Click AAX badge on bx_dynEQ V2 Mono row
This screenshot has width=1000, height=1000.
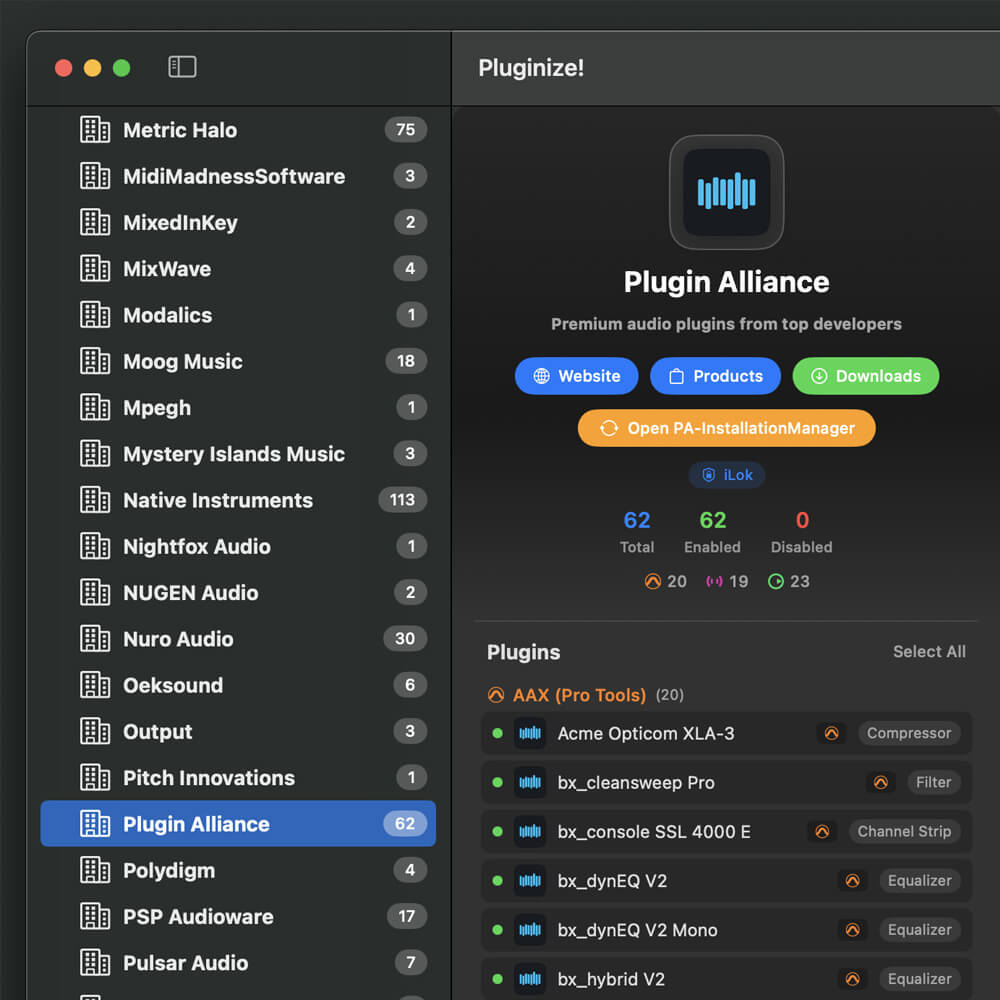click(x=853, y=930)
